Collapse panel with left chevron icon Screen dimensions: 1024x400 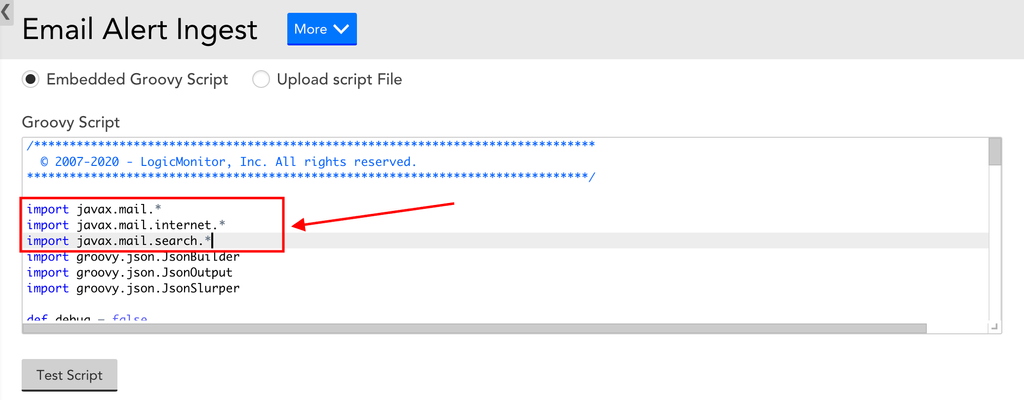6,12
